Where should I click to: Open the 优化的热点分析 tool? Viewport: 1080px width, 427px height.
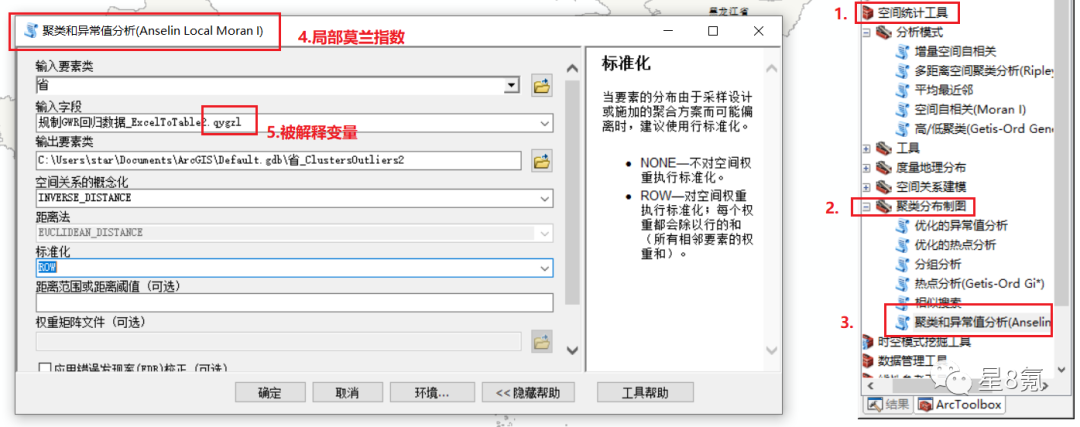pyautogui.click(x=955, y=244)
